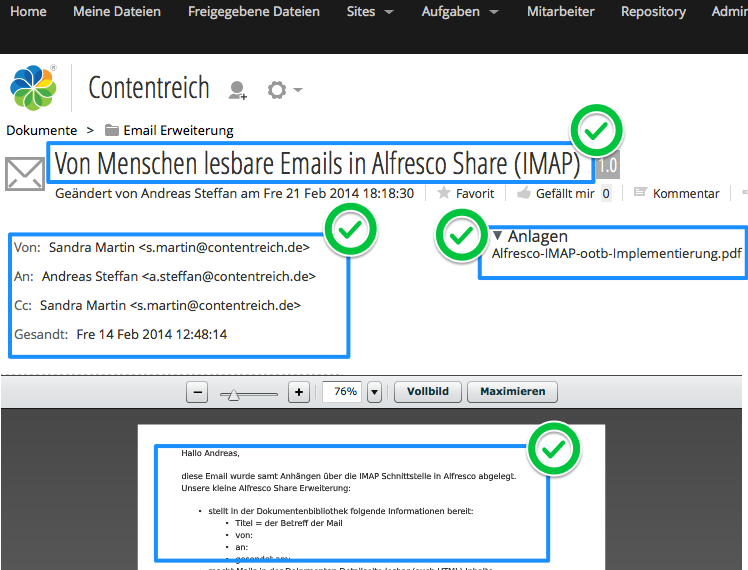
Task: Mark document as Favorit with star
Action: point(444,193)
